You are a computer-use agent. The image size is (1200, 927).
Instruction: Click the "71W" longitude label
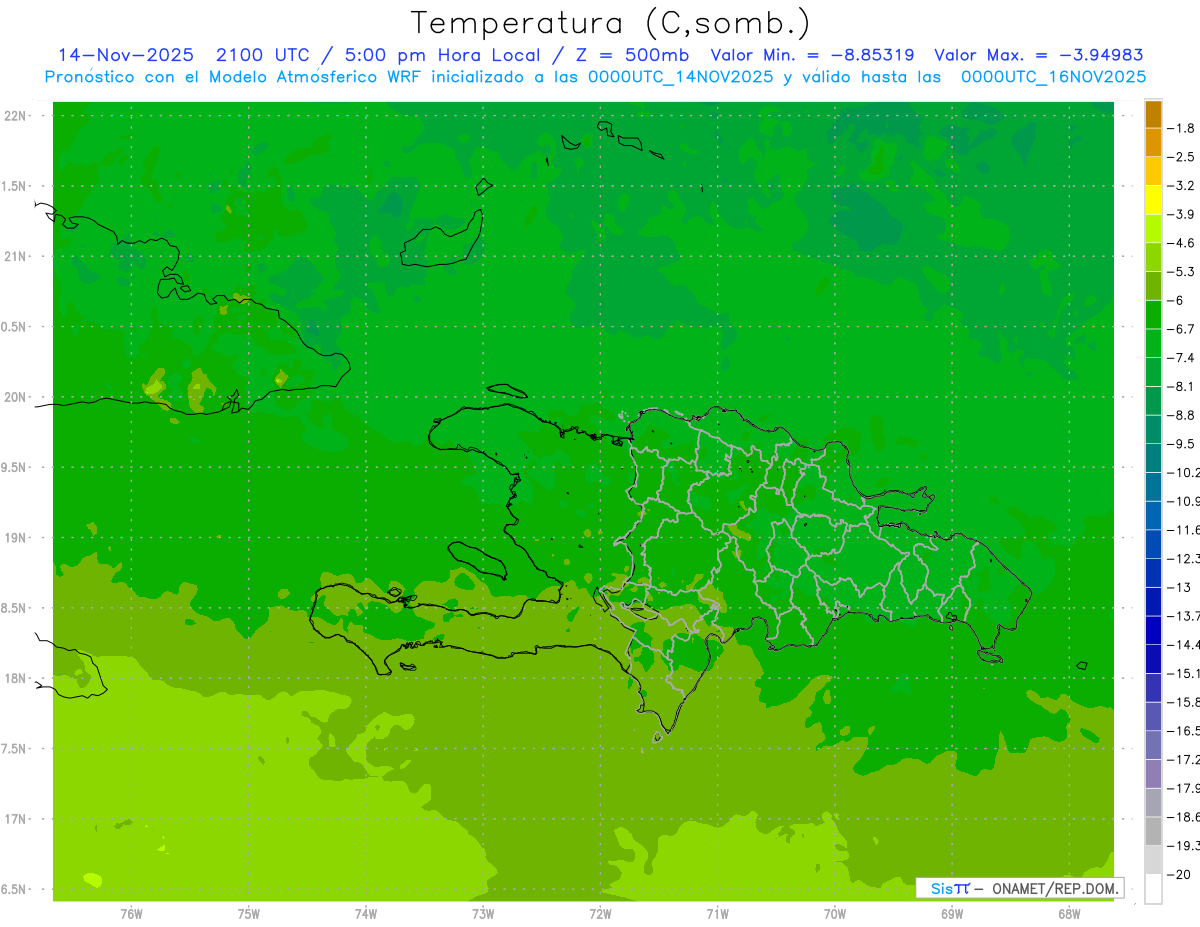[x=717, y=913]
